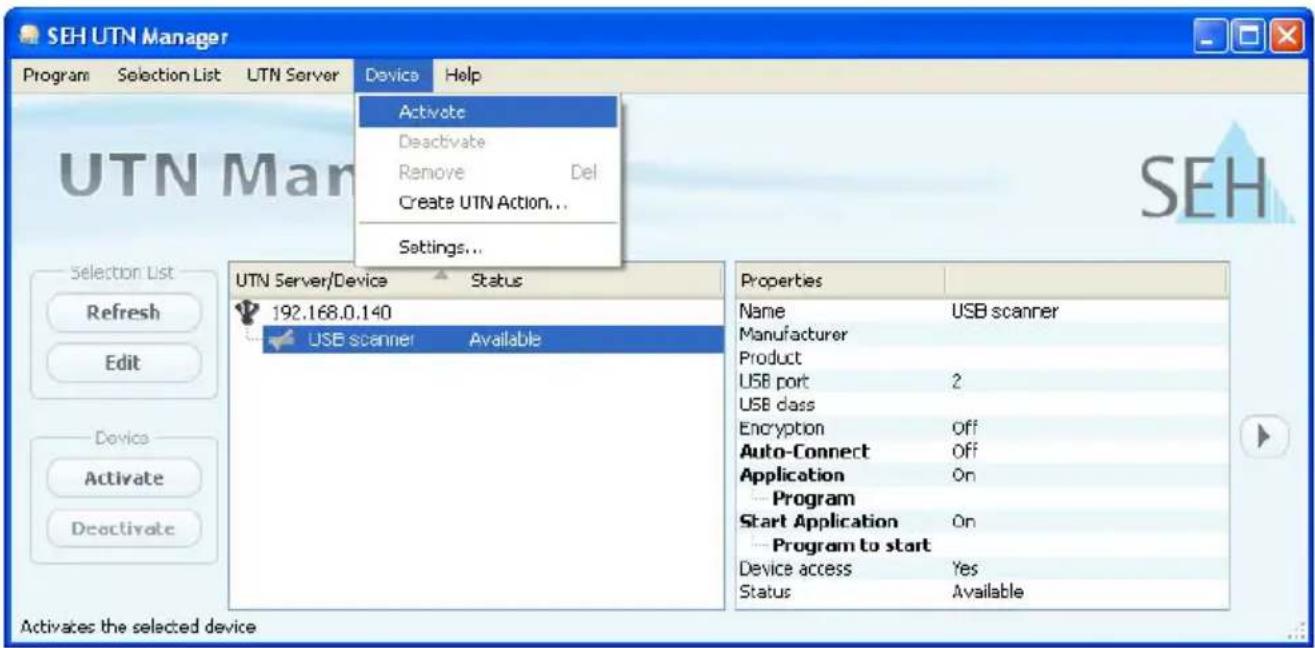Image resolution: width=1315 pixels, height=648 pixels.
Task: Click the USB scanner value in Properties
Action: tap(1004, 311)
